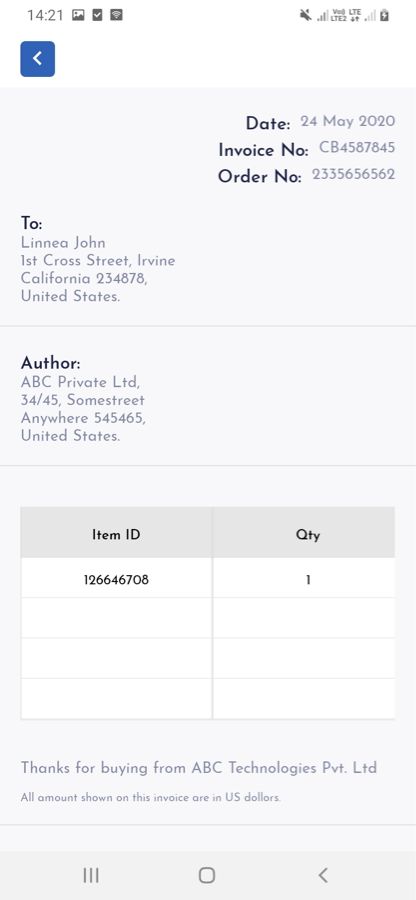Tap the battery icon in status bar

[x=384, y=15]
